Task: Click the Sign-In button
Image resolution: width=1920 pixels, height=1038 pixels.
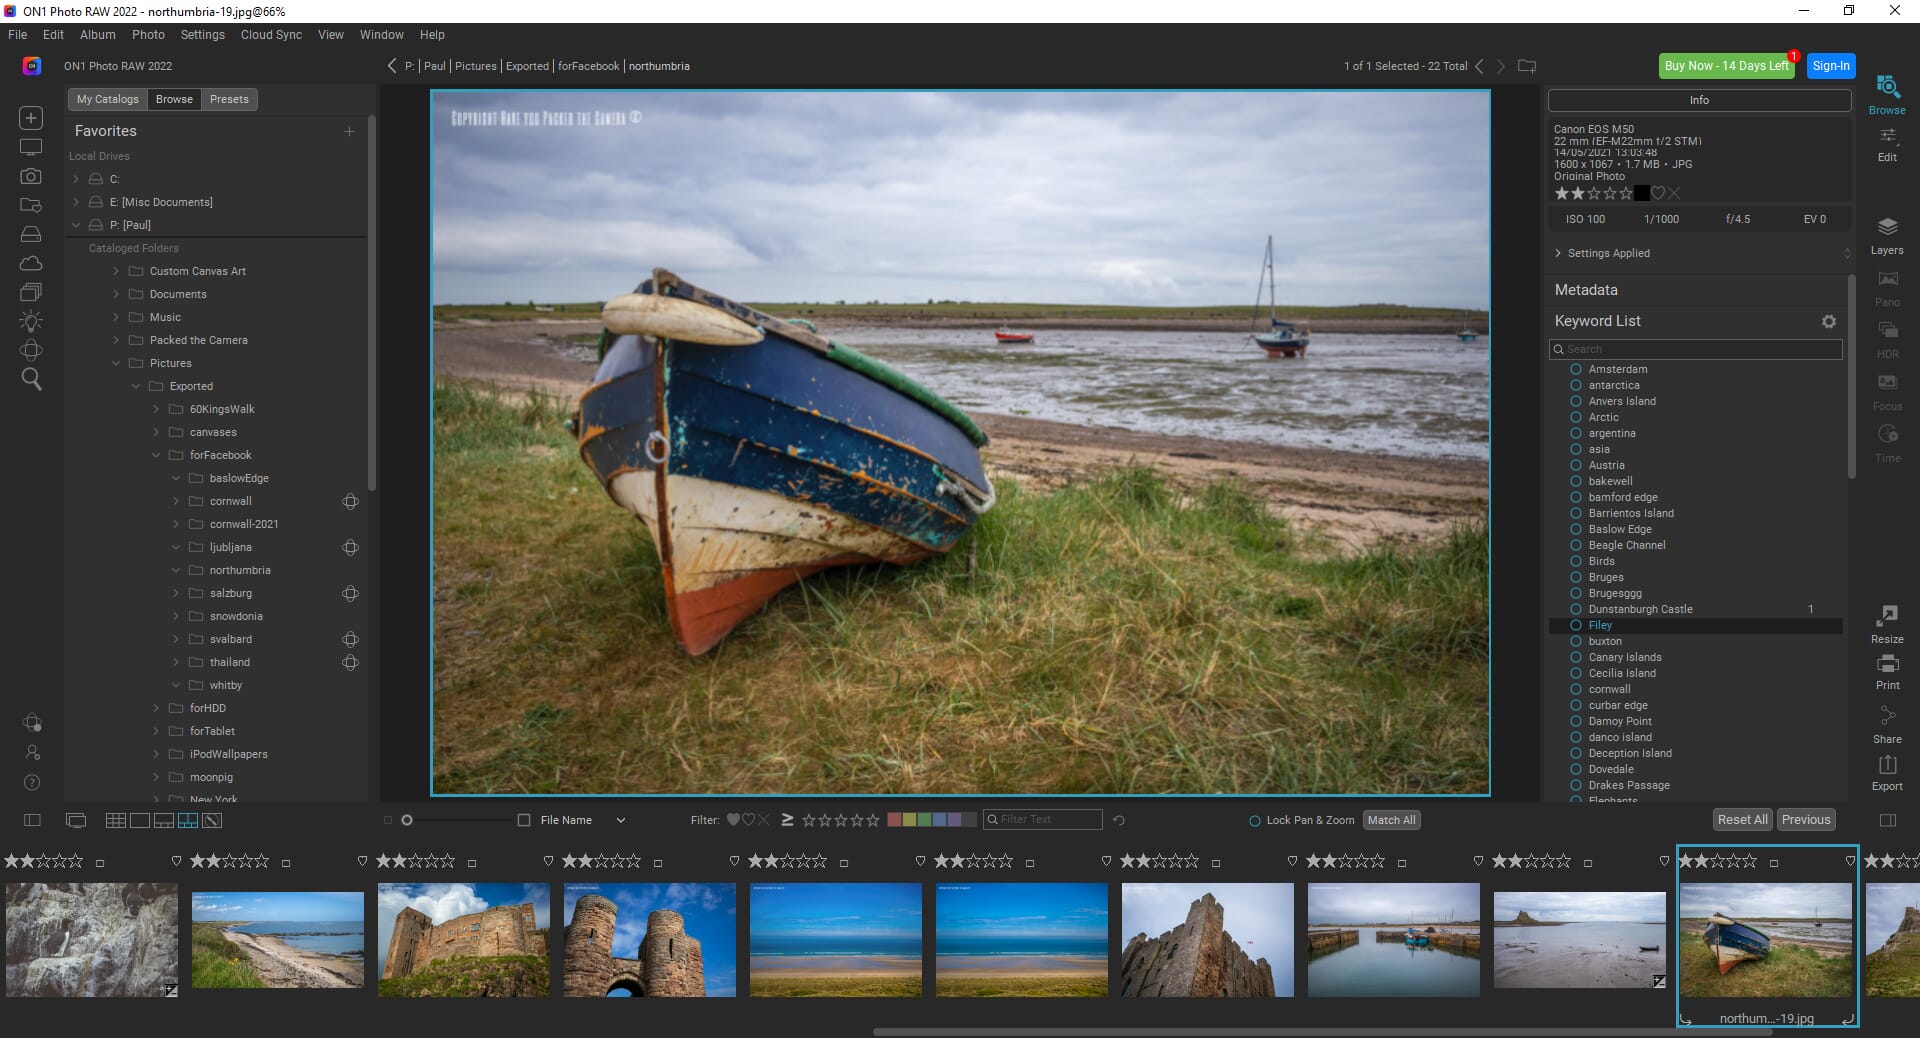Action: click(1831, 66)
